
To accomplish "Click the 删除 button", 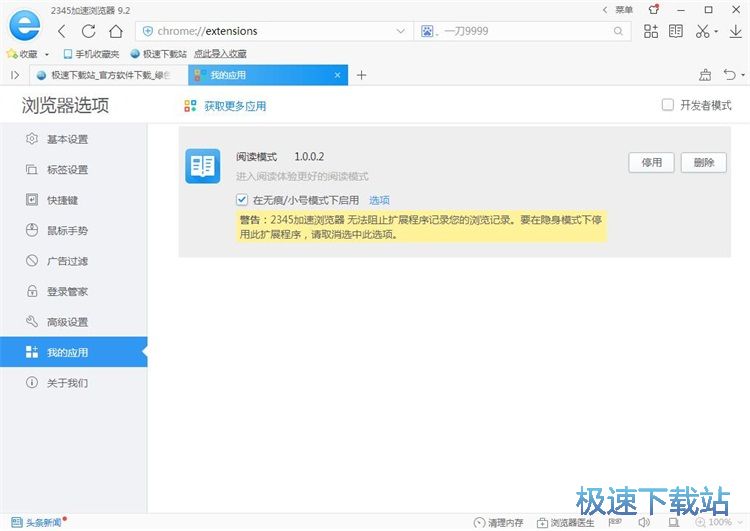I will 704,163.
